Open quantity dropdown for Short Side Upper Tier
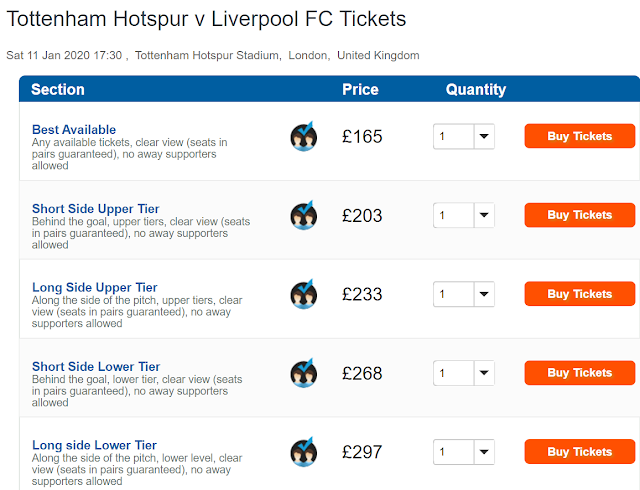Image resolution: width=640 pixels, height=490 pixels. [464, 216]
